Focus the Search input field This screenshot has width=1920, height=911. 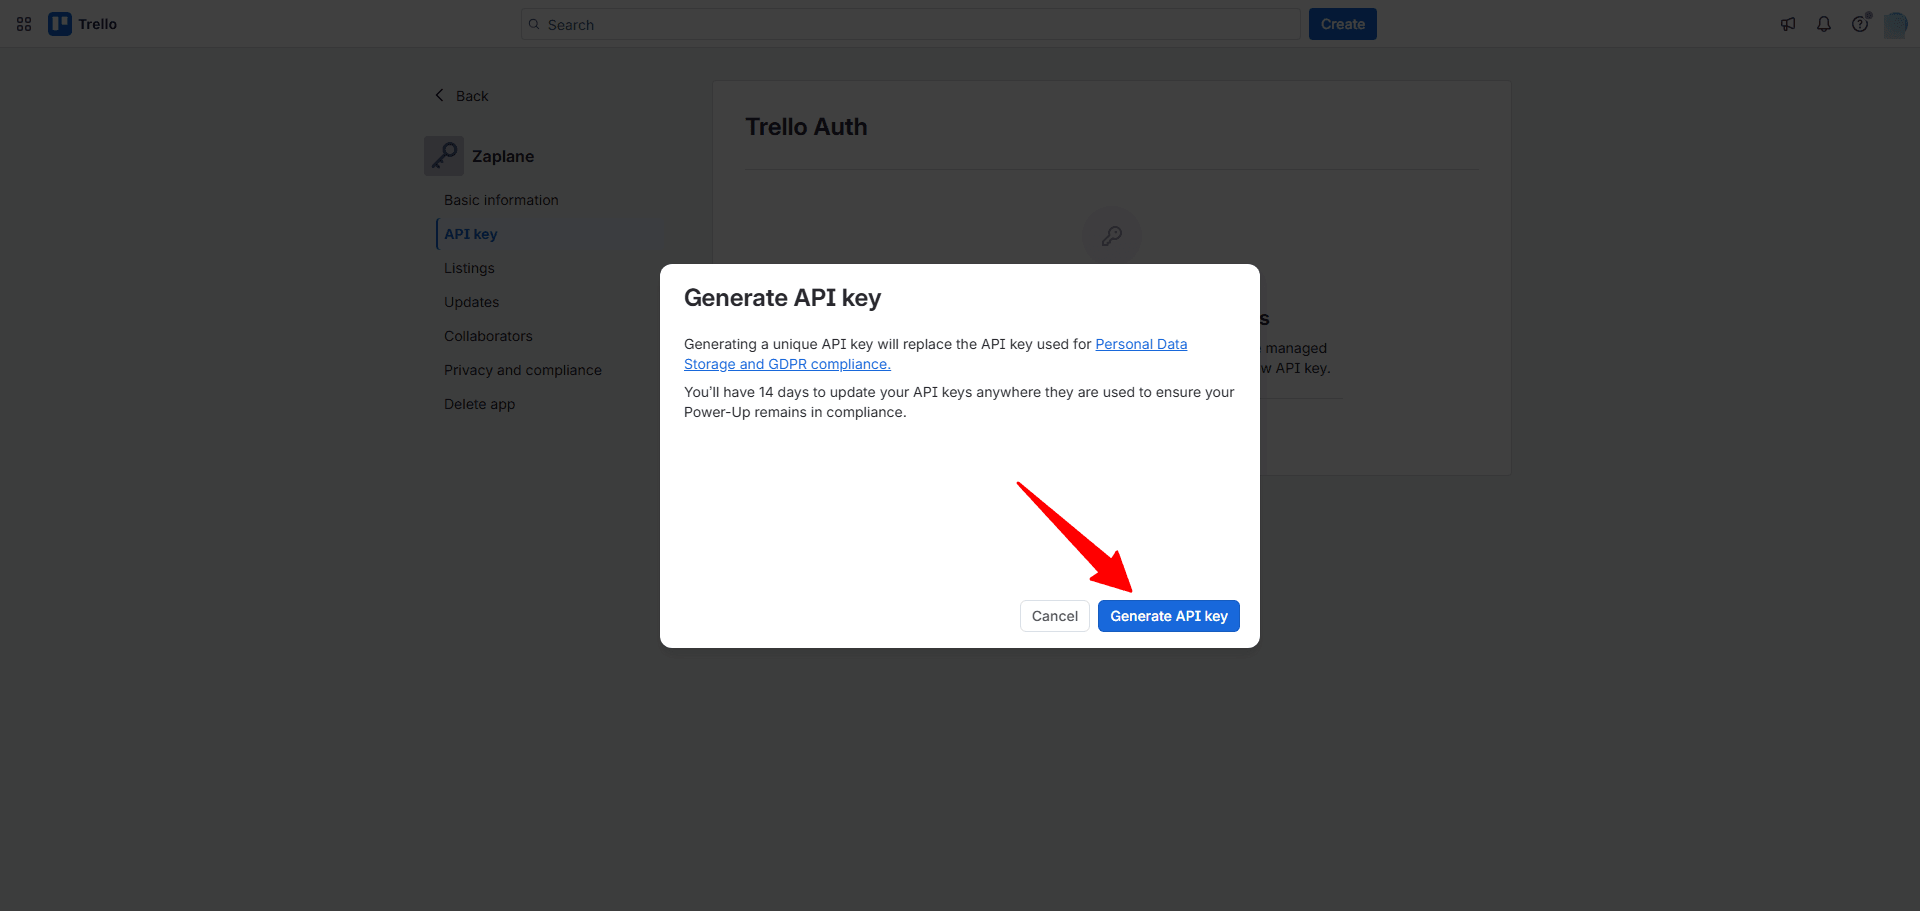910,24
